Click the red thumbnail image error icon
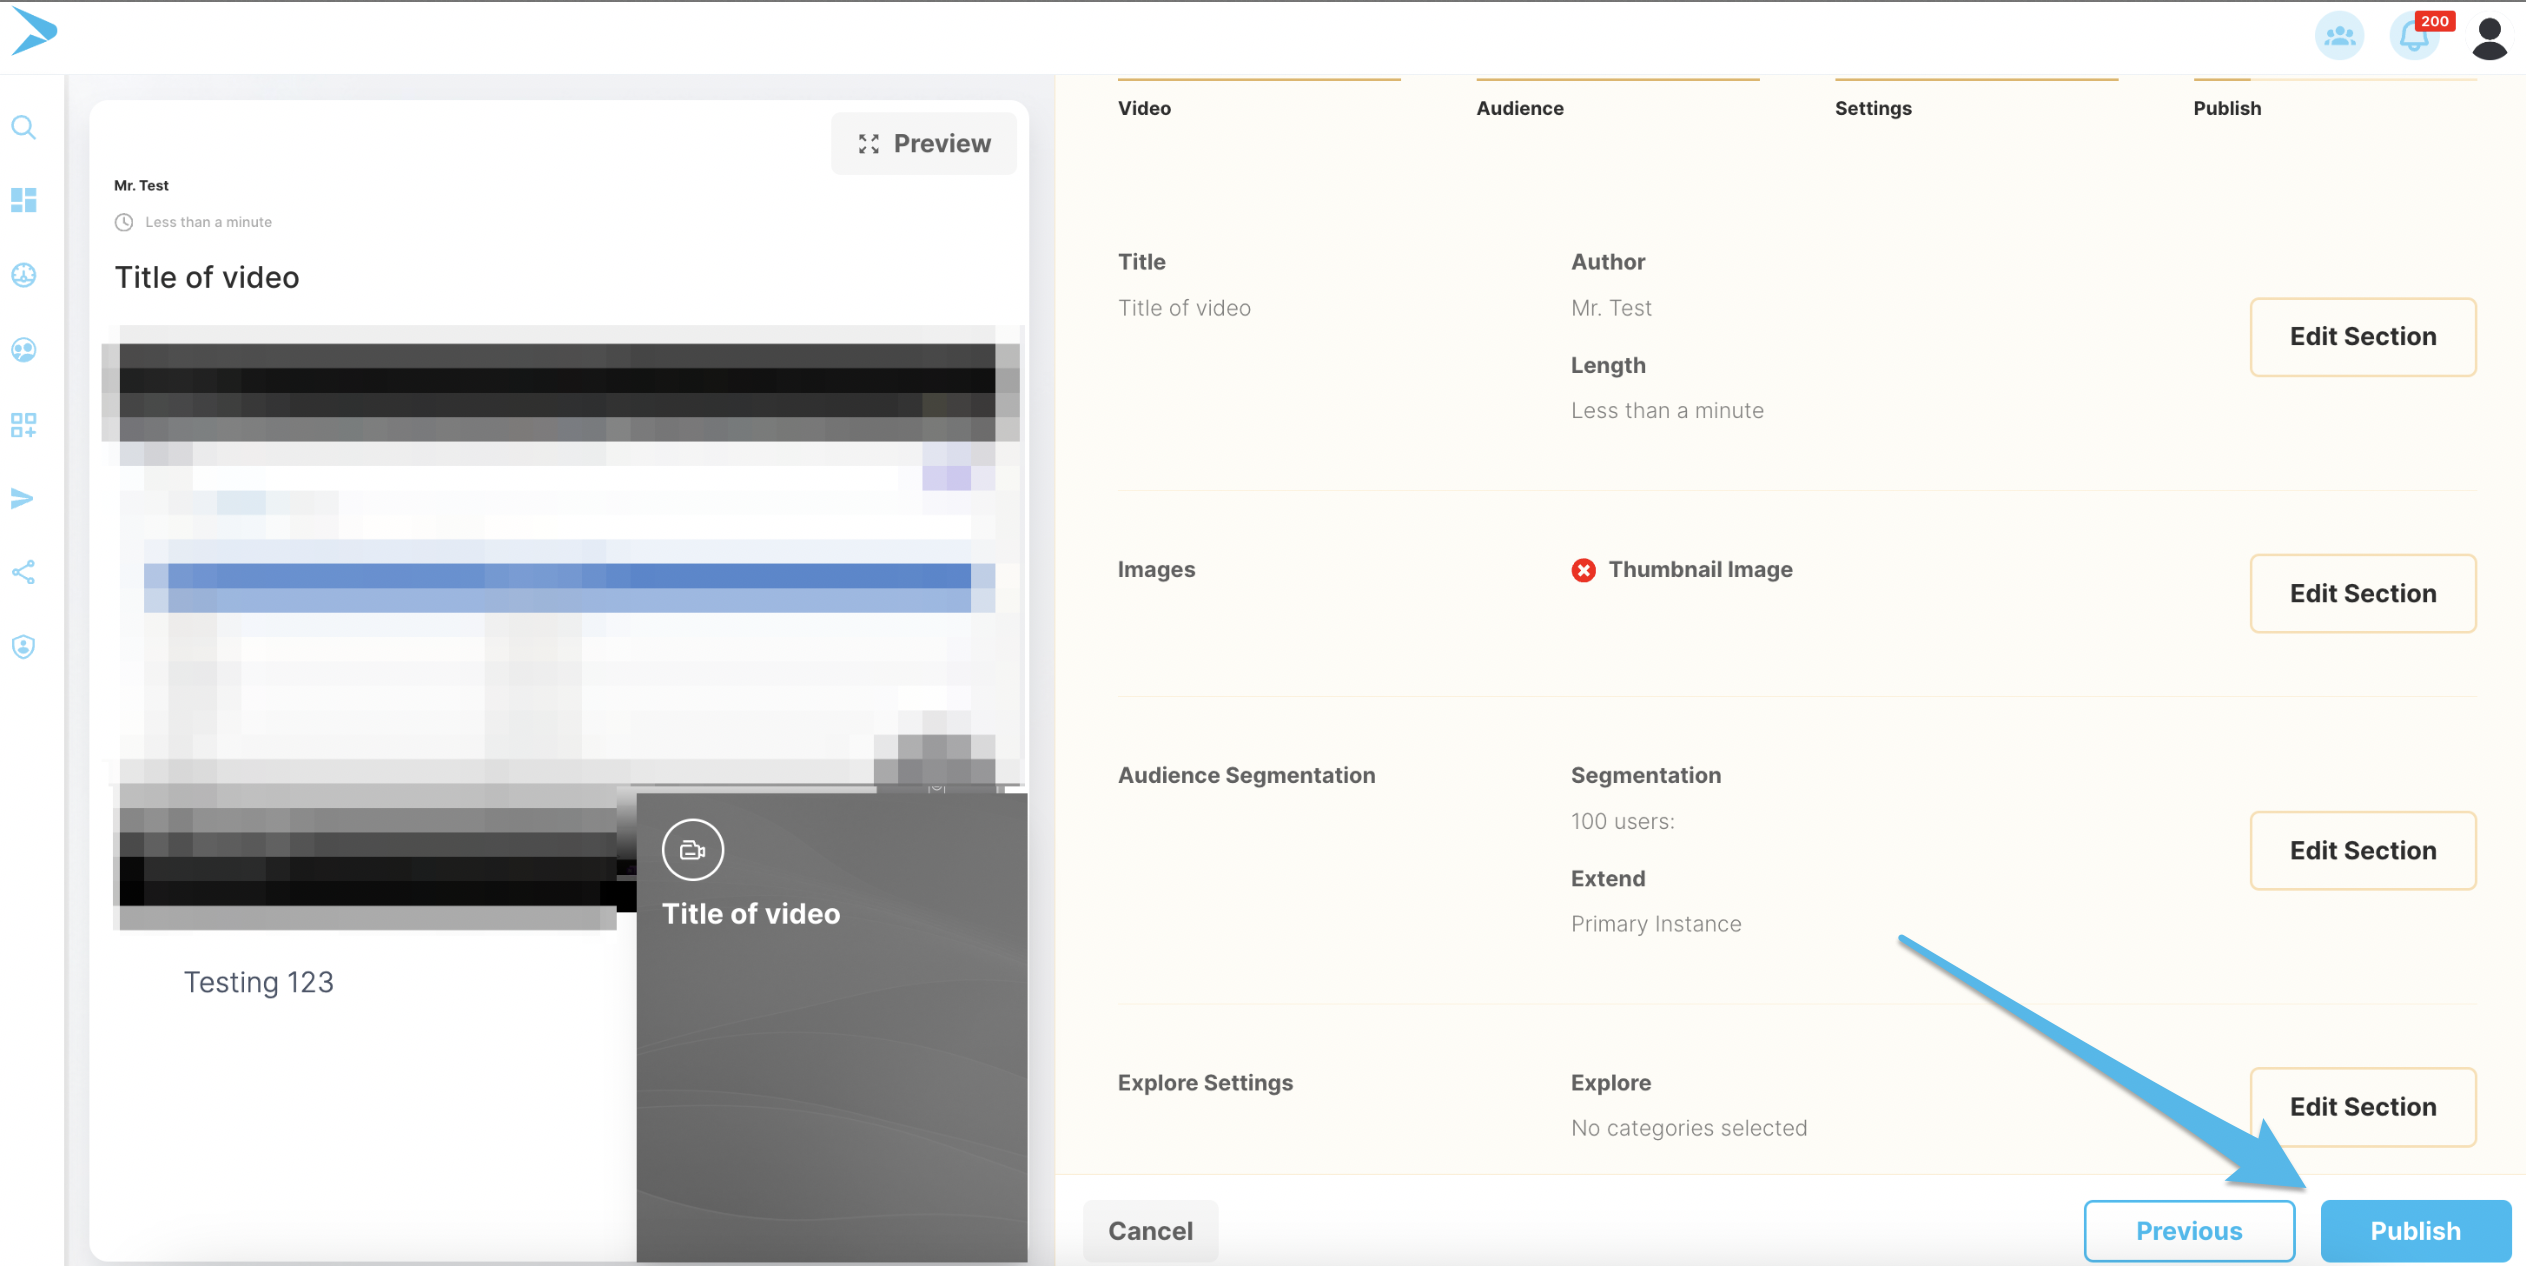Viewport: 2526px width, 1266px height. [1583, 570]
